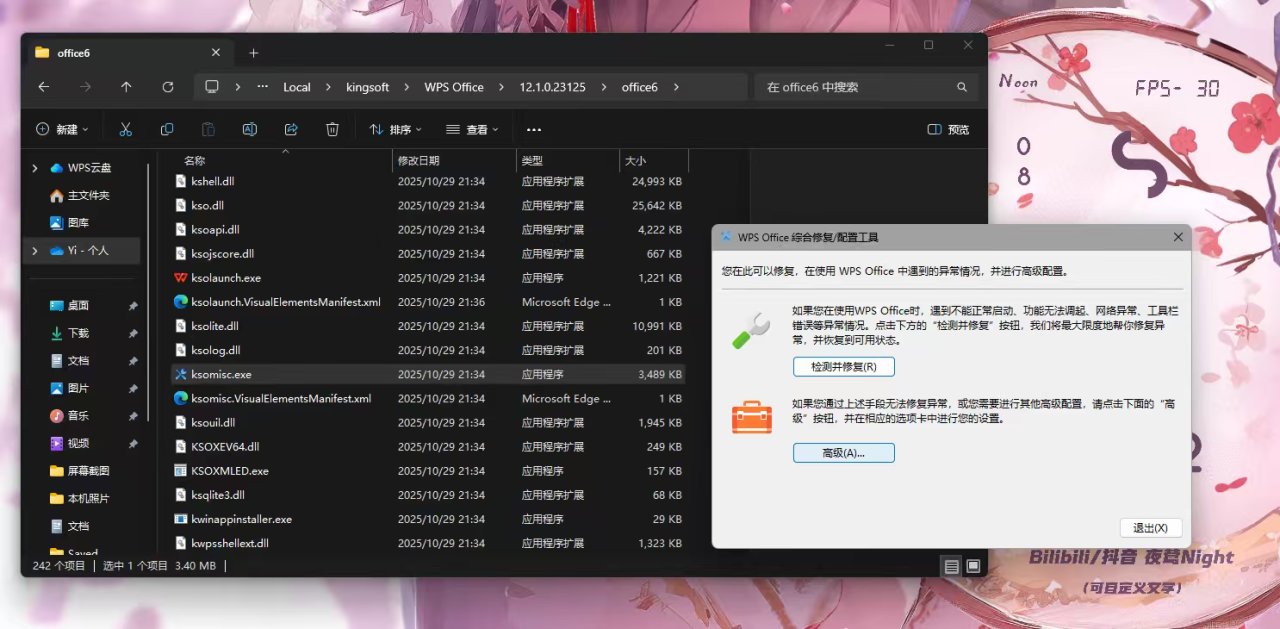
Task: Go up one folder level arrow
Action: click(x=126, y=87)
